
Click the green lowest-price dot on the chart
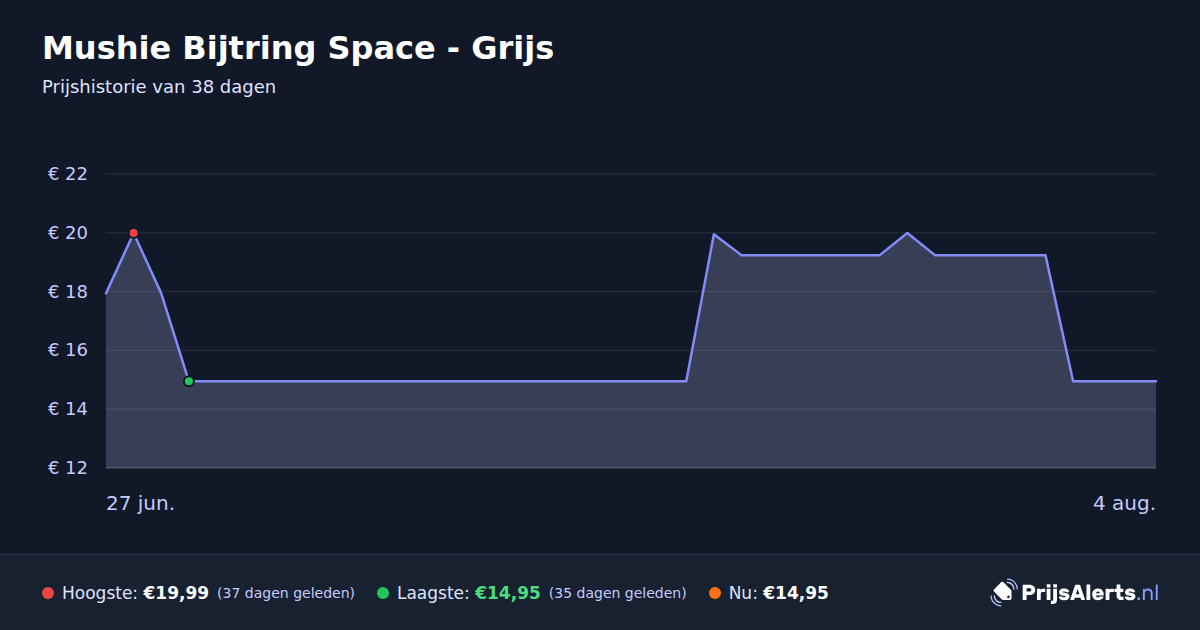[188, 381]
